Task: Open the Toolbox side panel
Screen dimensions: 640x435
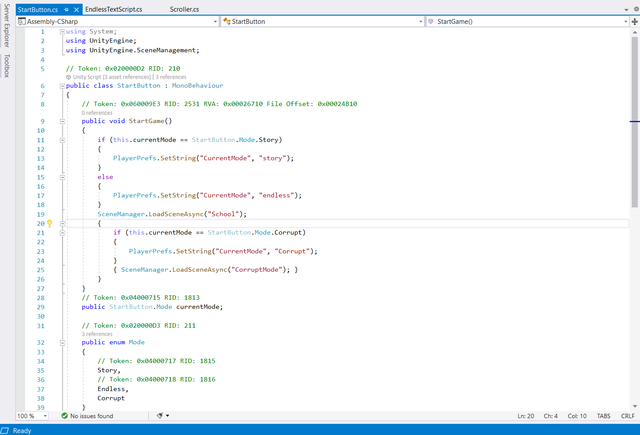Action: click(x=7, y=65)
